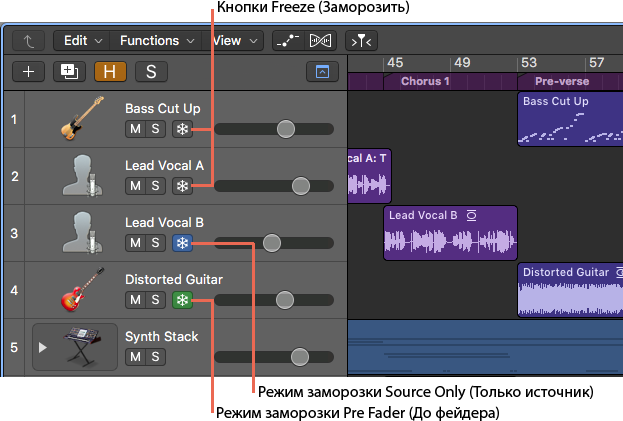Freeze the Bass Cut Up track
The width and height of the screenshot is (623, 421).
[x=182, y=129]
